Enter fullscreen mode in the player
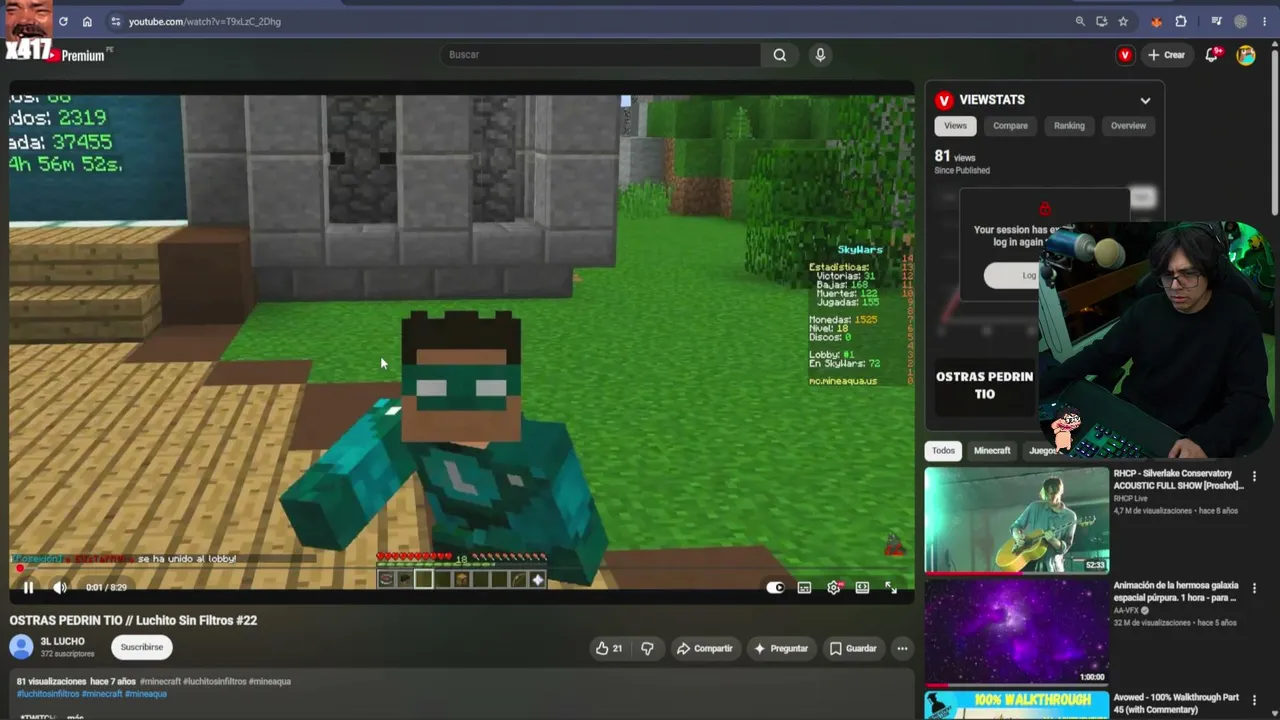This screenshot has height=720, width=1280. [x=891, y=588]
